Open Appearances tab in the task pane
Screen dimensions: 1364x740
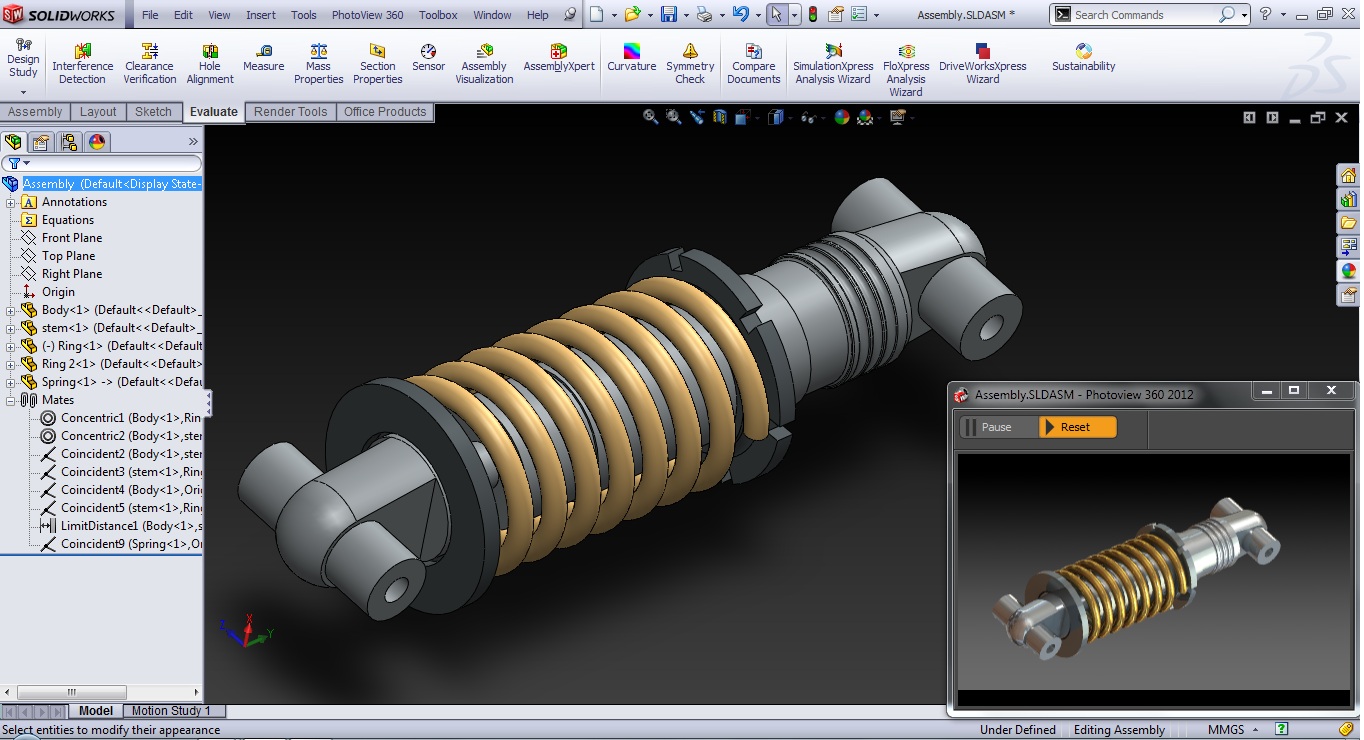[1349, 271]
